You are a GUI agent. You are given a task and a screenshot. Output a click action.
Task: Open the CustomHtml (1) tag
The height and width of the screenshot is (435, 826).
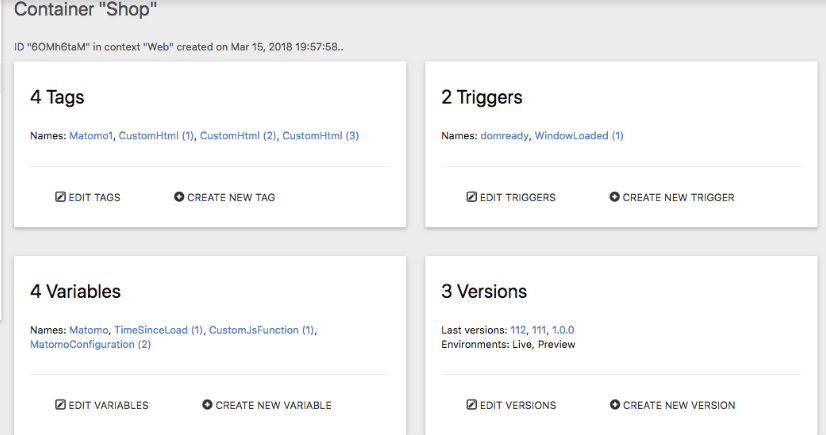pos(156,136)
